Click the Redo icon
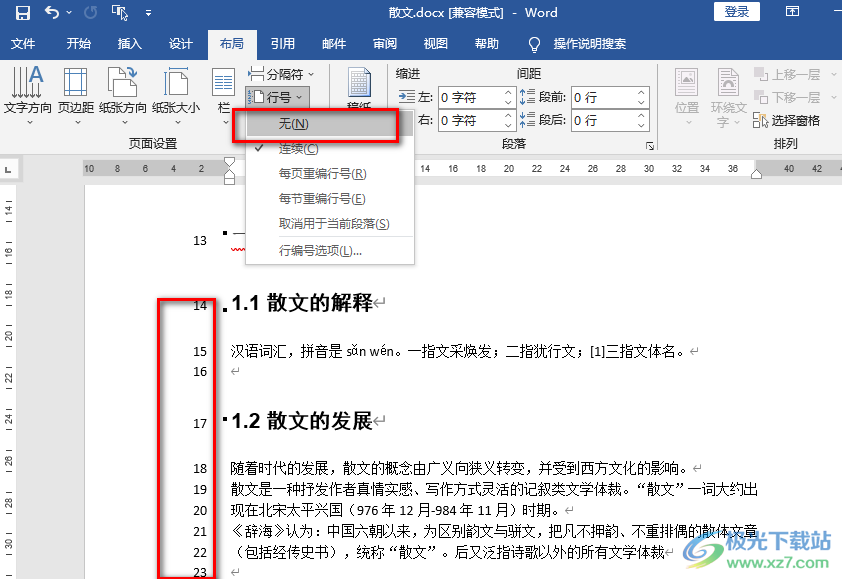This screenshot has height=579, width=842. (90, 12)
